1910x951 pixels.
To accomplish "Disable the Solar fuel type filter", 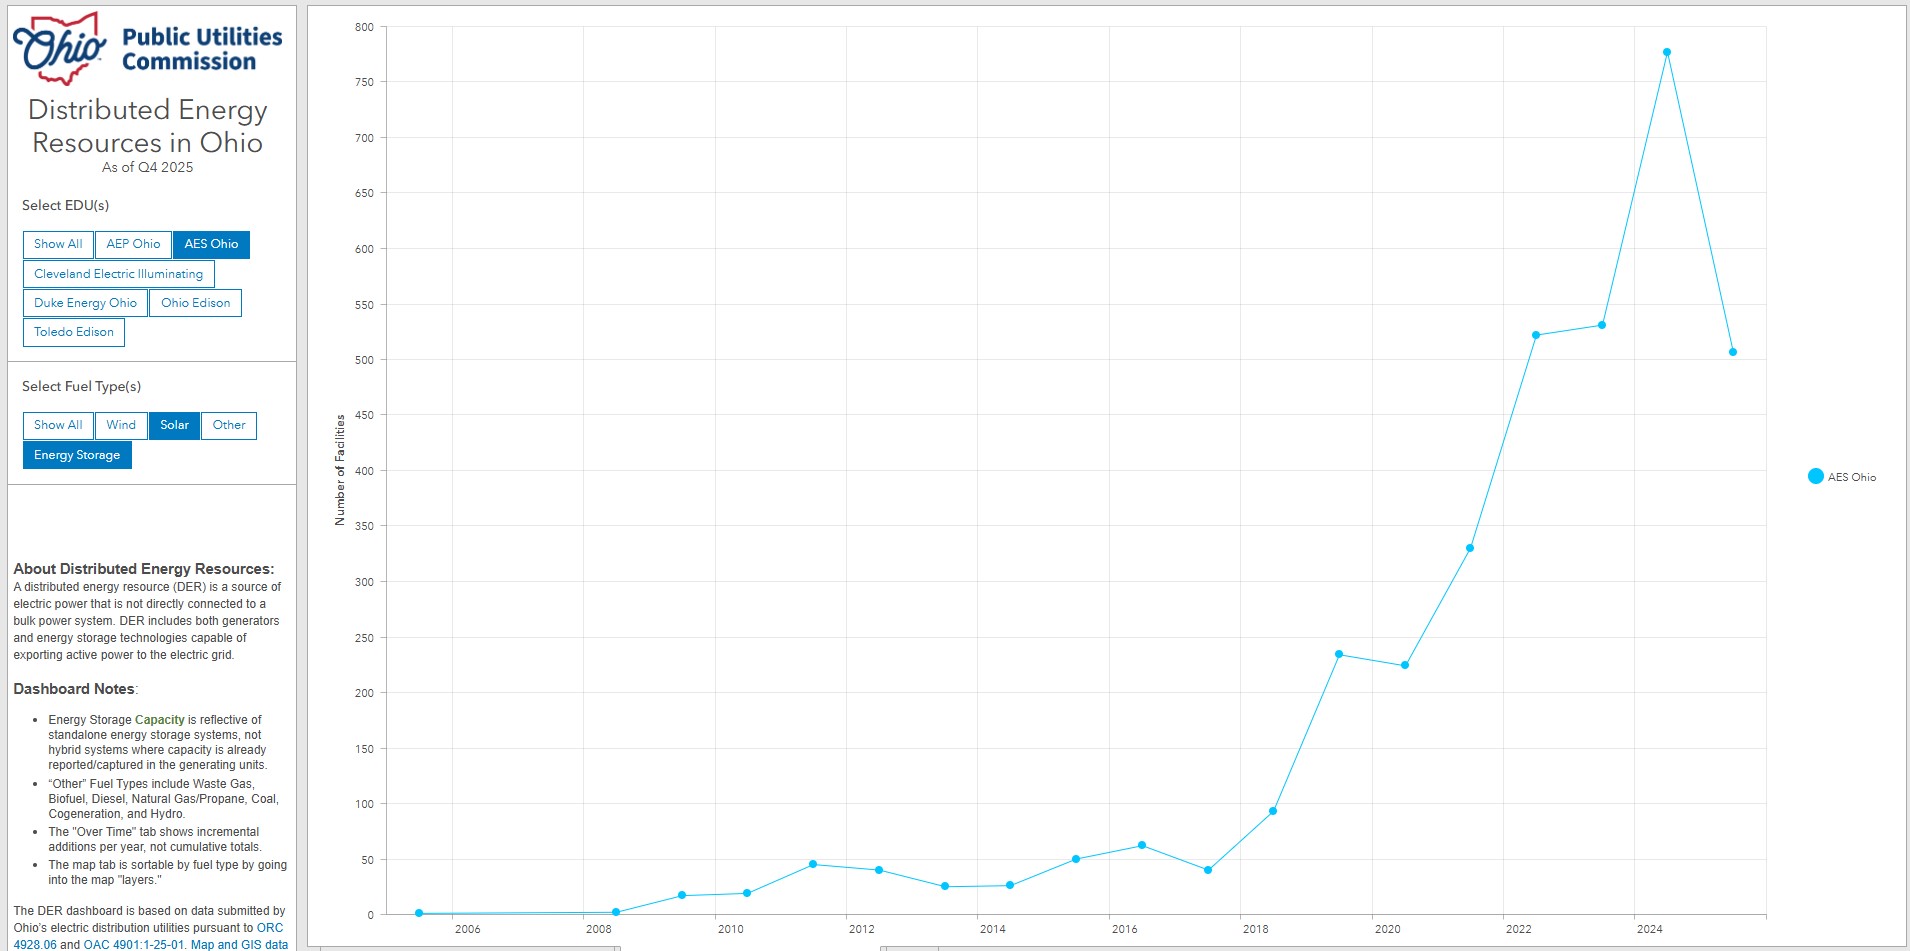I will coord(174,425).
